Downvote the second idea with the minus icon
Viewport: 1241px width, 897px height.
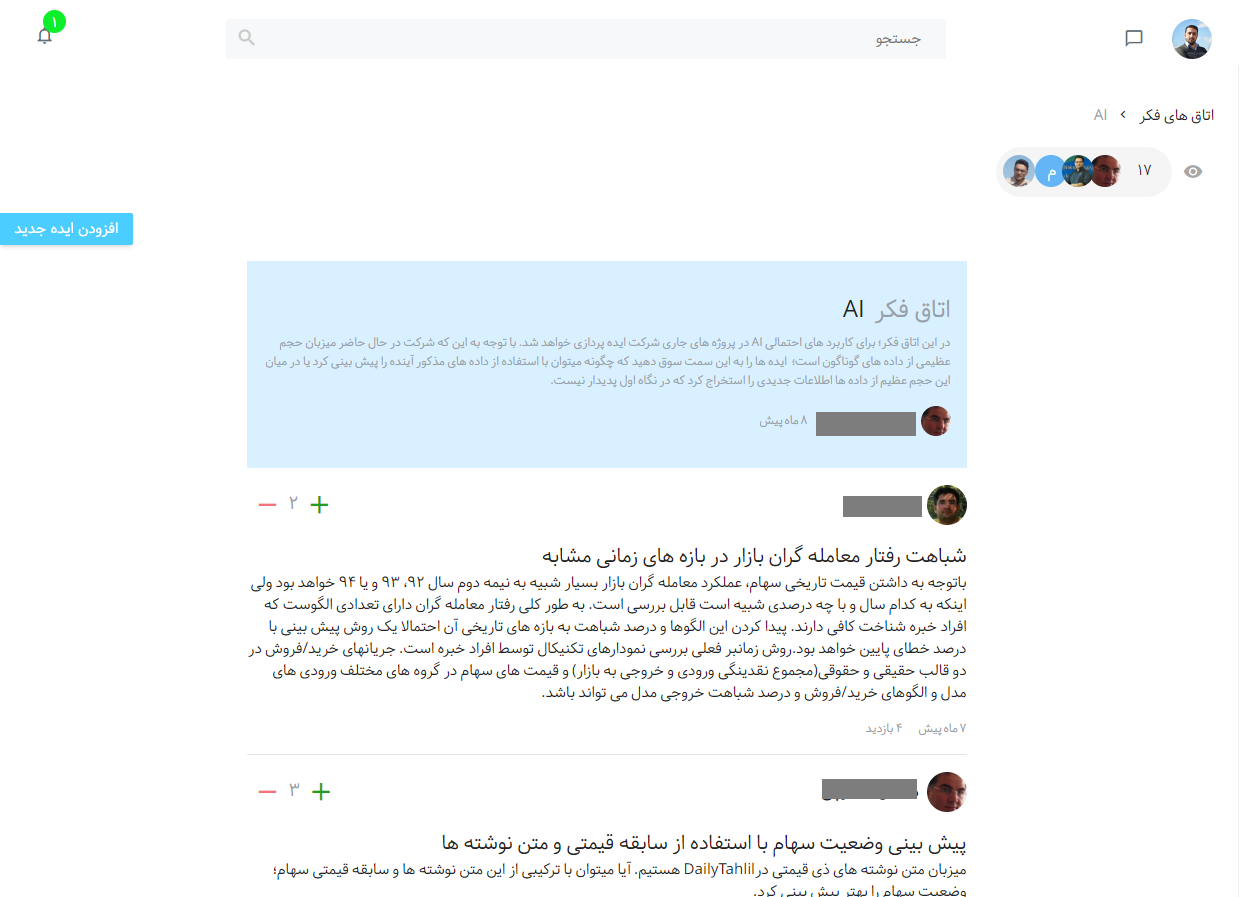[267, 791]
